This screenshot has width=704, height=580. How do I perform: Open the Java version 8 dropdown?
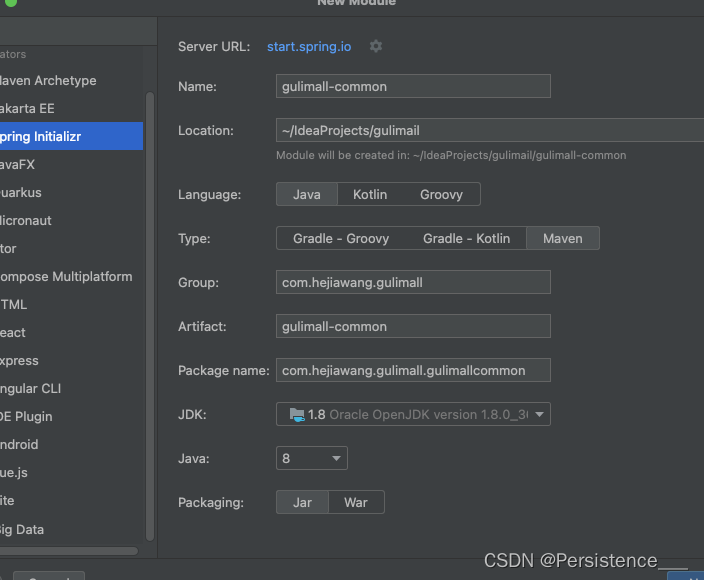point(312,458)
